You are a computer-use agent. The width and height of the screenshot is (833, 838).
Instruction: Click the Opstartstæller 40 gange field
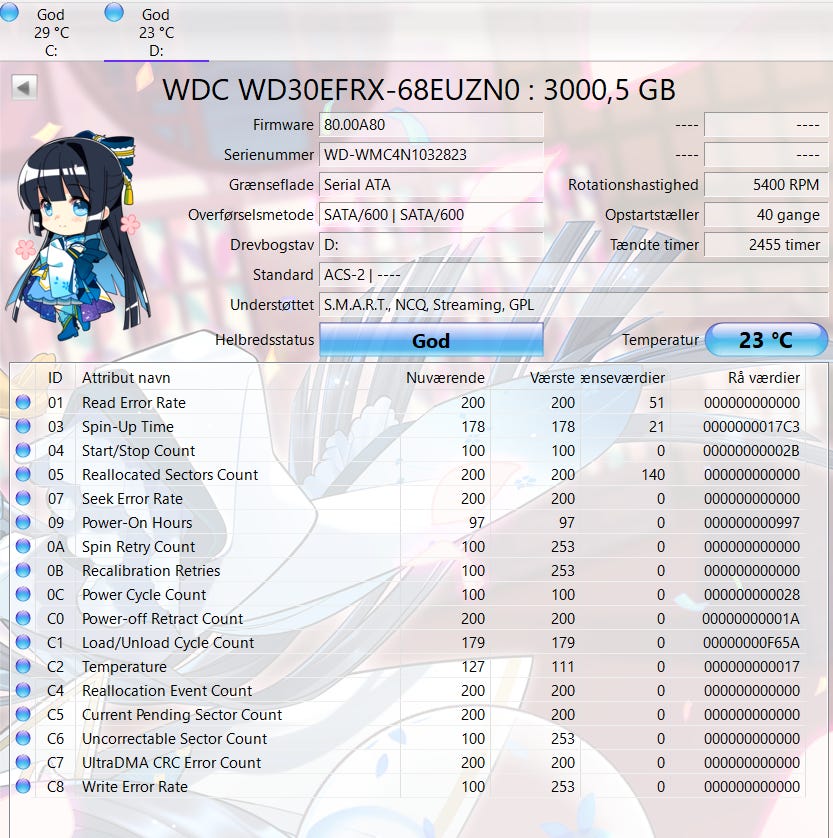tap(766, 215)
